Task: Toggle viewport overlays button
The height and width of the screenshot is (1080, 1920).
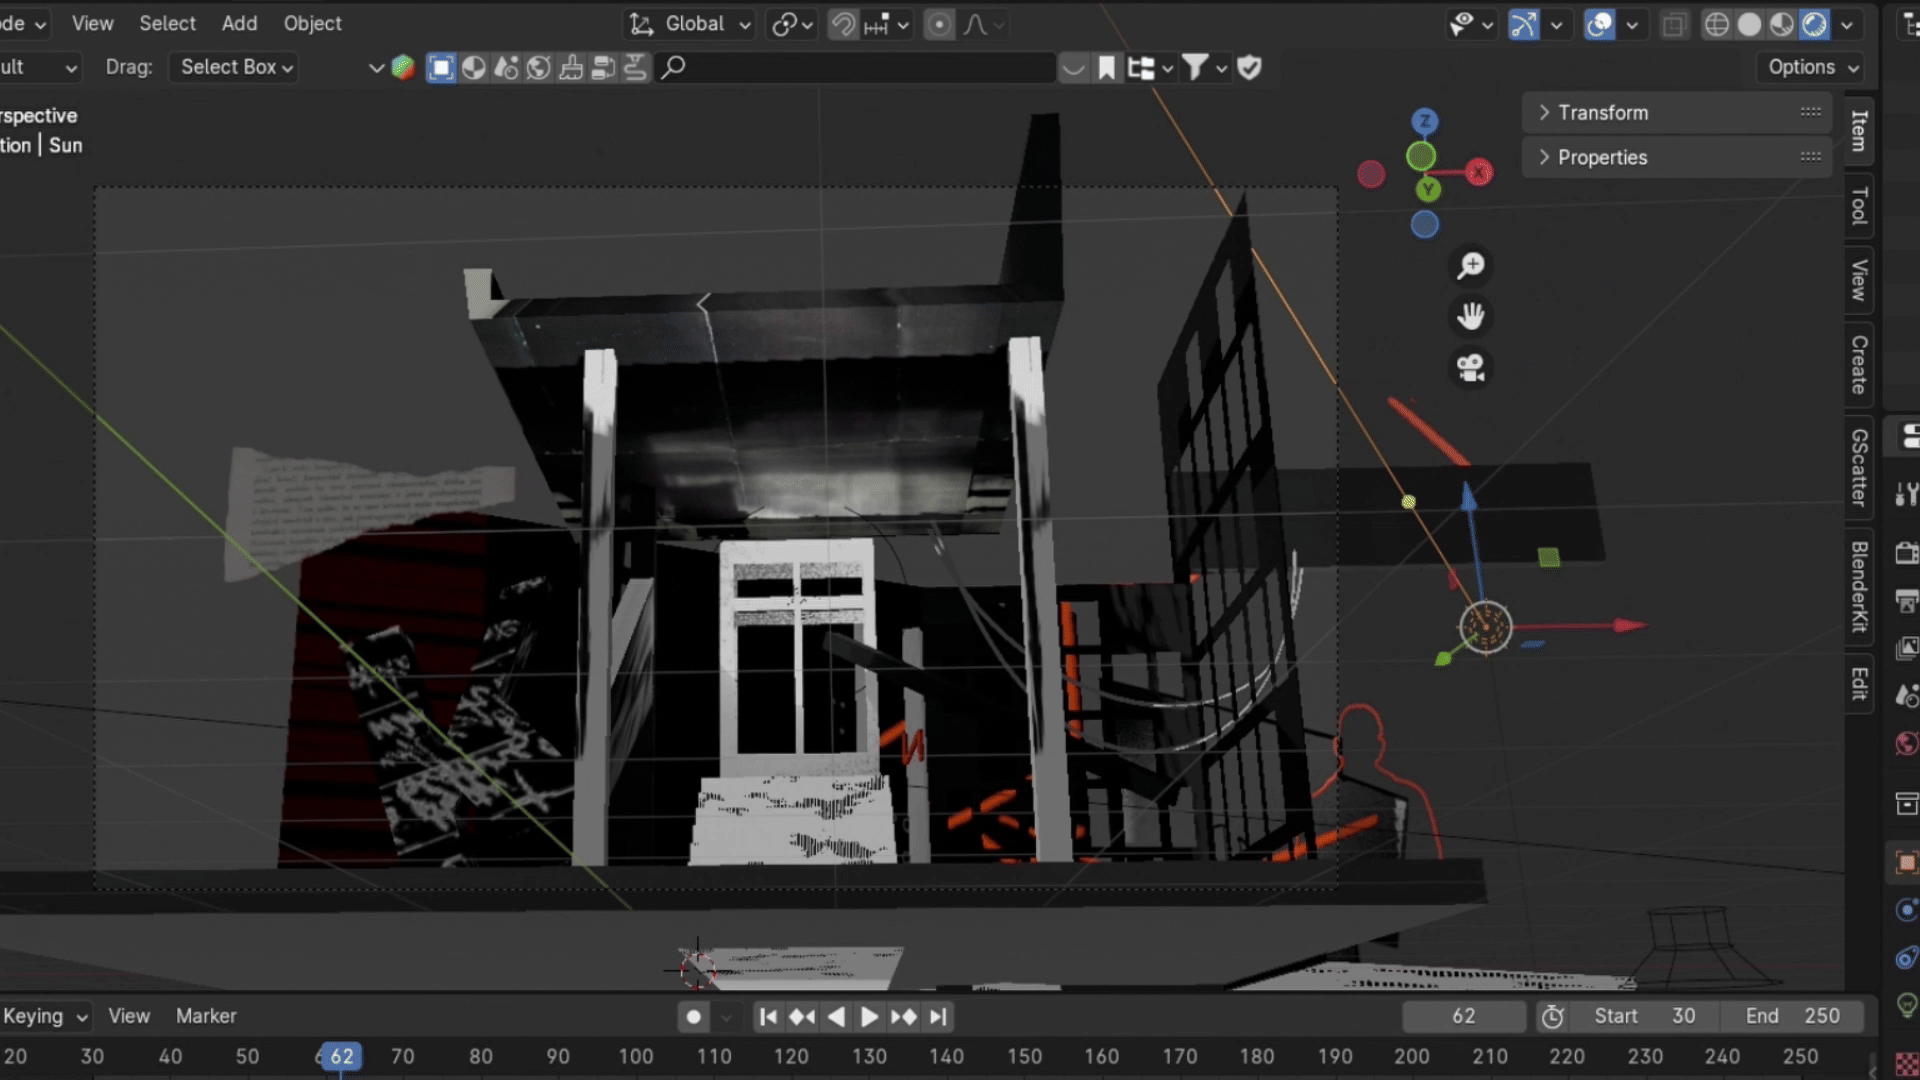Action: 1599,25
